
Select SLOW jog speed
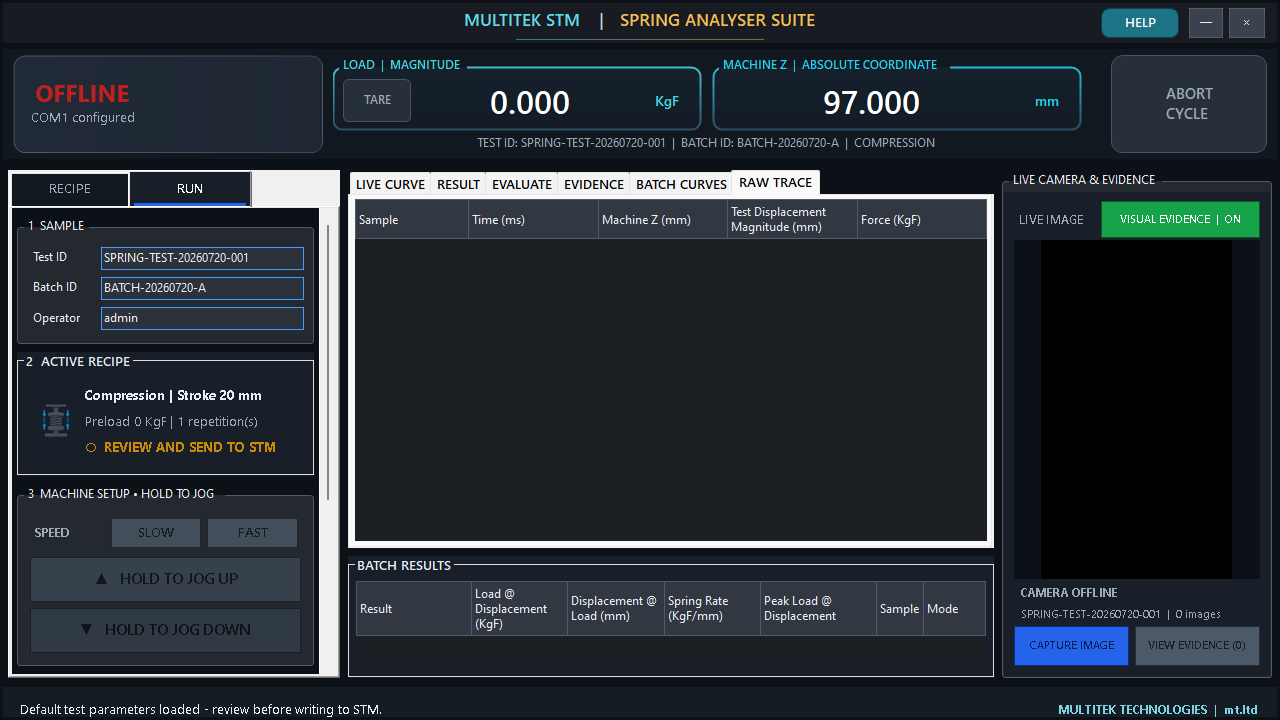[x=156, y=533]
